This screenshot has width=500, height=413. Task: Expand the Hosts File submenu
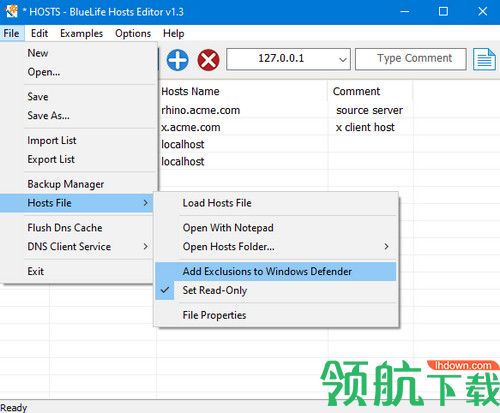(x=77, y=203)
